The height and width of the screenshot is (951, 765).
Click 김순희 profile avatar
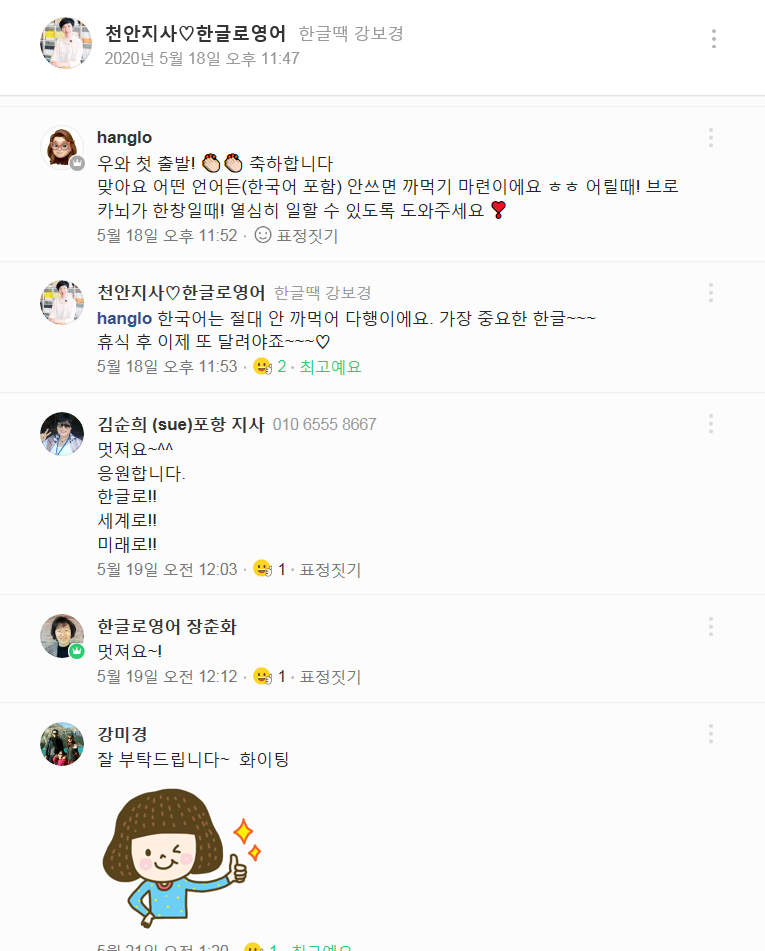(x=62, y=434)
